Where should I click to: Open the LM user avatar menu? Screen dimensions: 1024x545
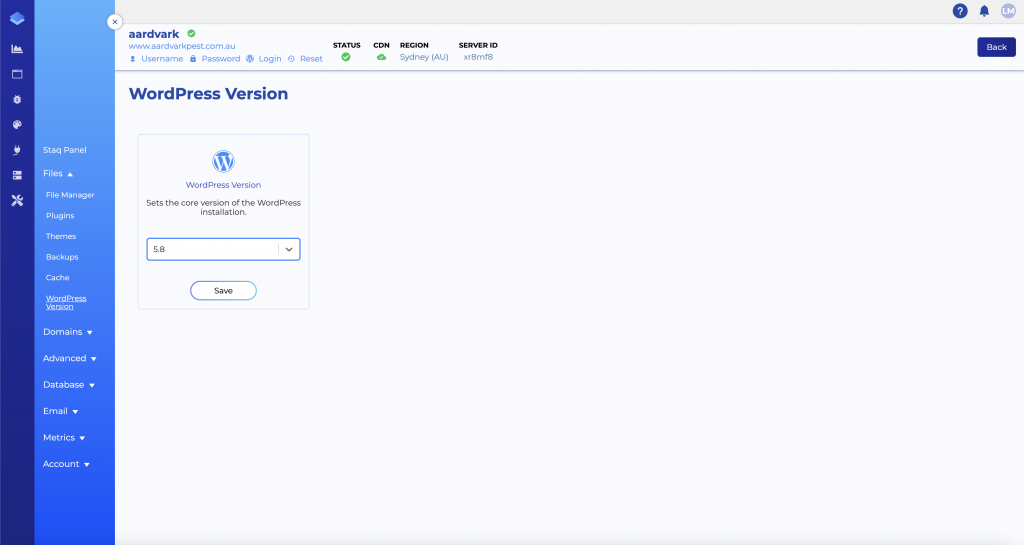coord(1008,11)
